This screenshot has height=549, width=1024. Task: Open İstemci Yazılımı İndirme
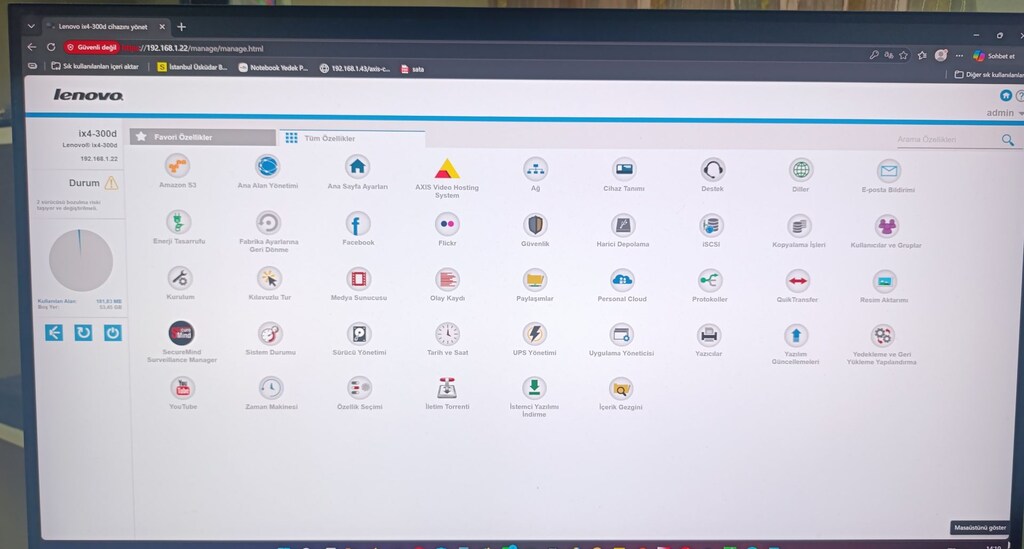pyautogui.click(x=534, y=388)
